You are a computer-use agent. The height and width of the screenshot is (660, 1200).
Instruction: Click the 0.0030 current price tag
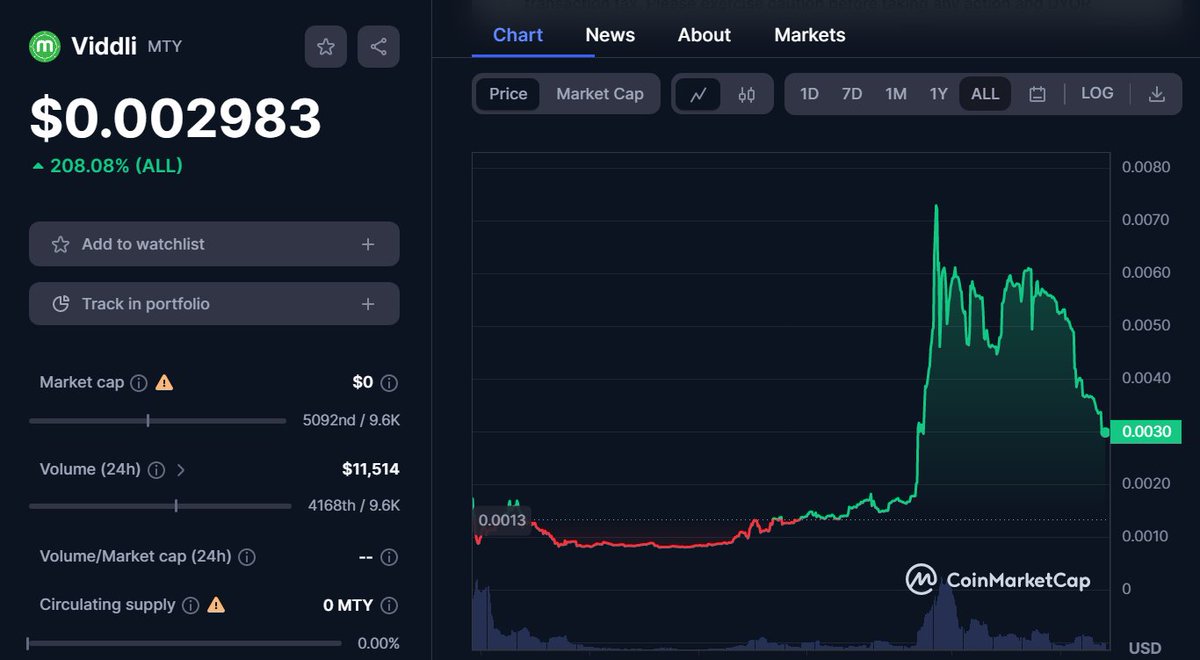click(x=1147, y=432)
